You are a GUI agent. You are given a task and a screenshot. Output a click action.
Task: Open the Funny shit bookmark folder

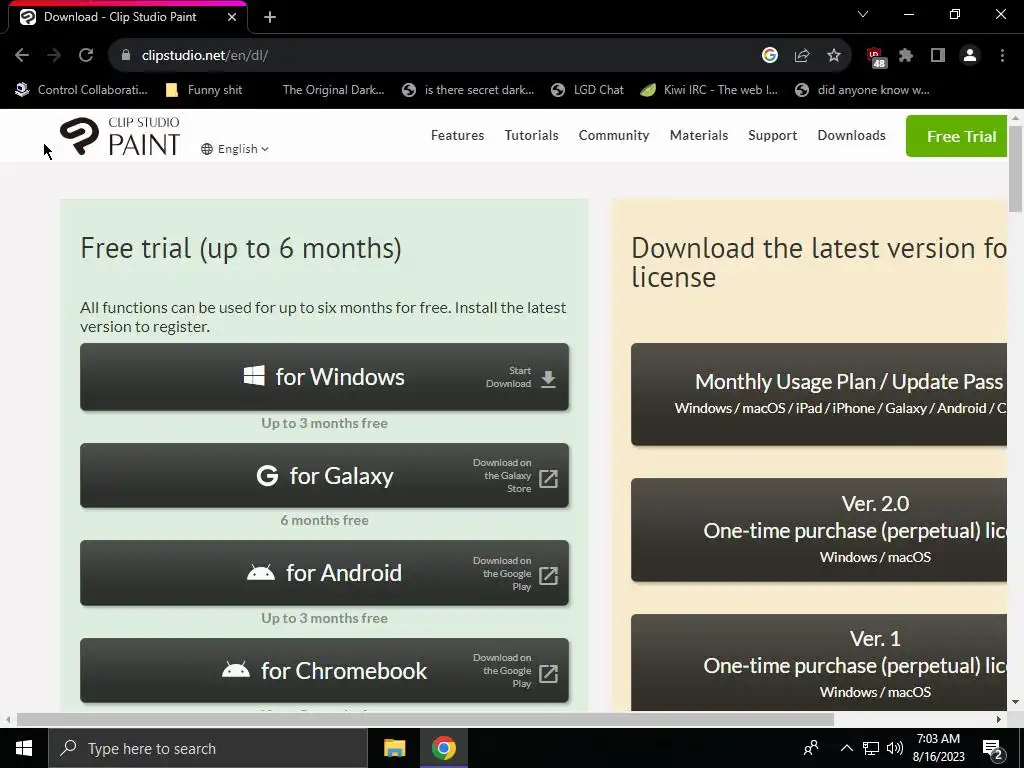coord(204,90)
